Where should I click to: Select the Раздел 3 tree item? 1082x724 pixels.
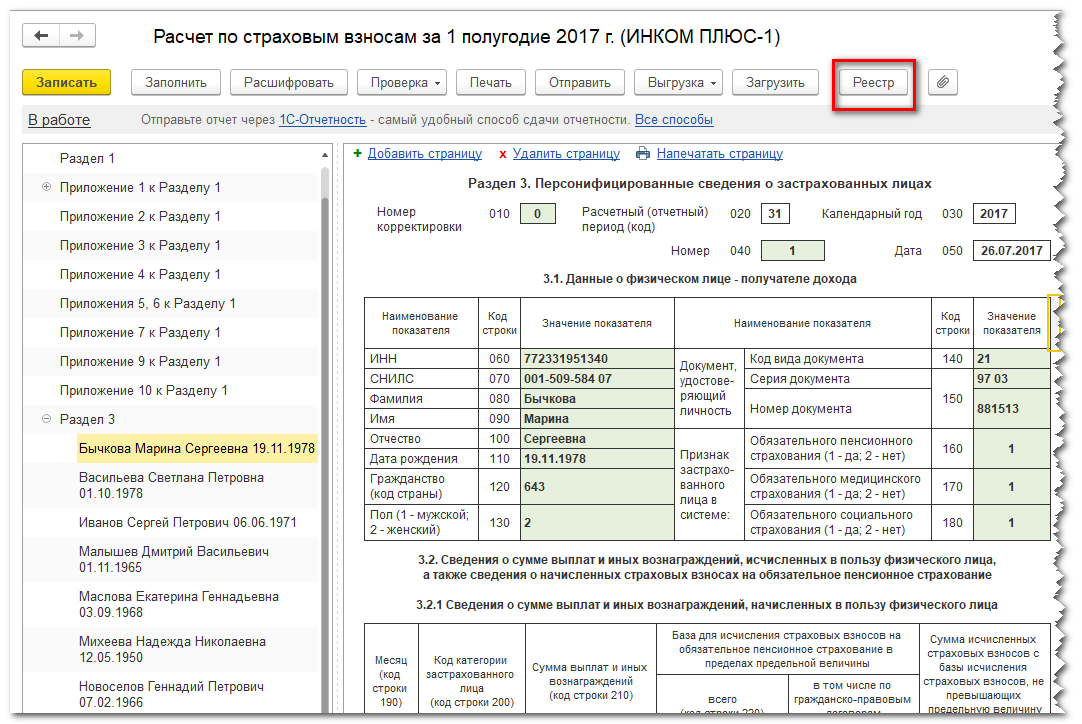pyautogui.click(x=87, y=419)
